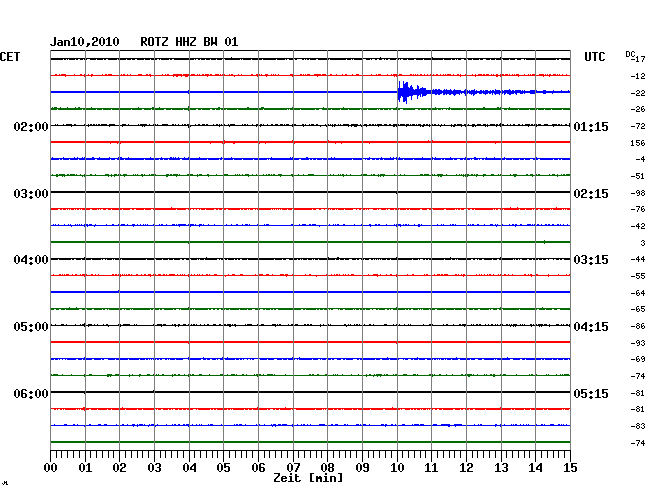Click the DC value -93
Screen dimensions: 650x494
(638, 344)
